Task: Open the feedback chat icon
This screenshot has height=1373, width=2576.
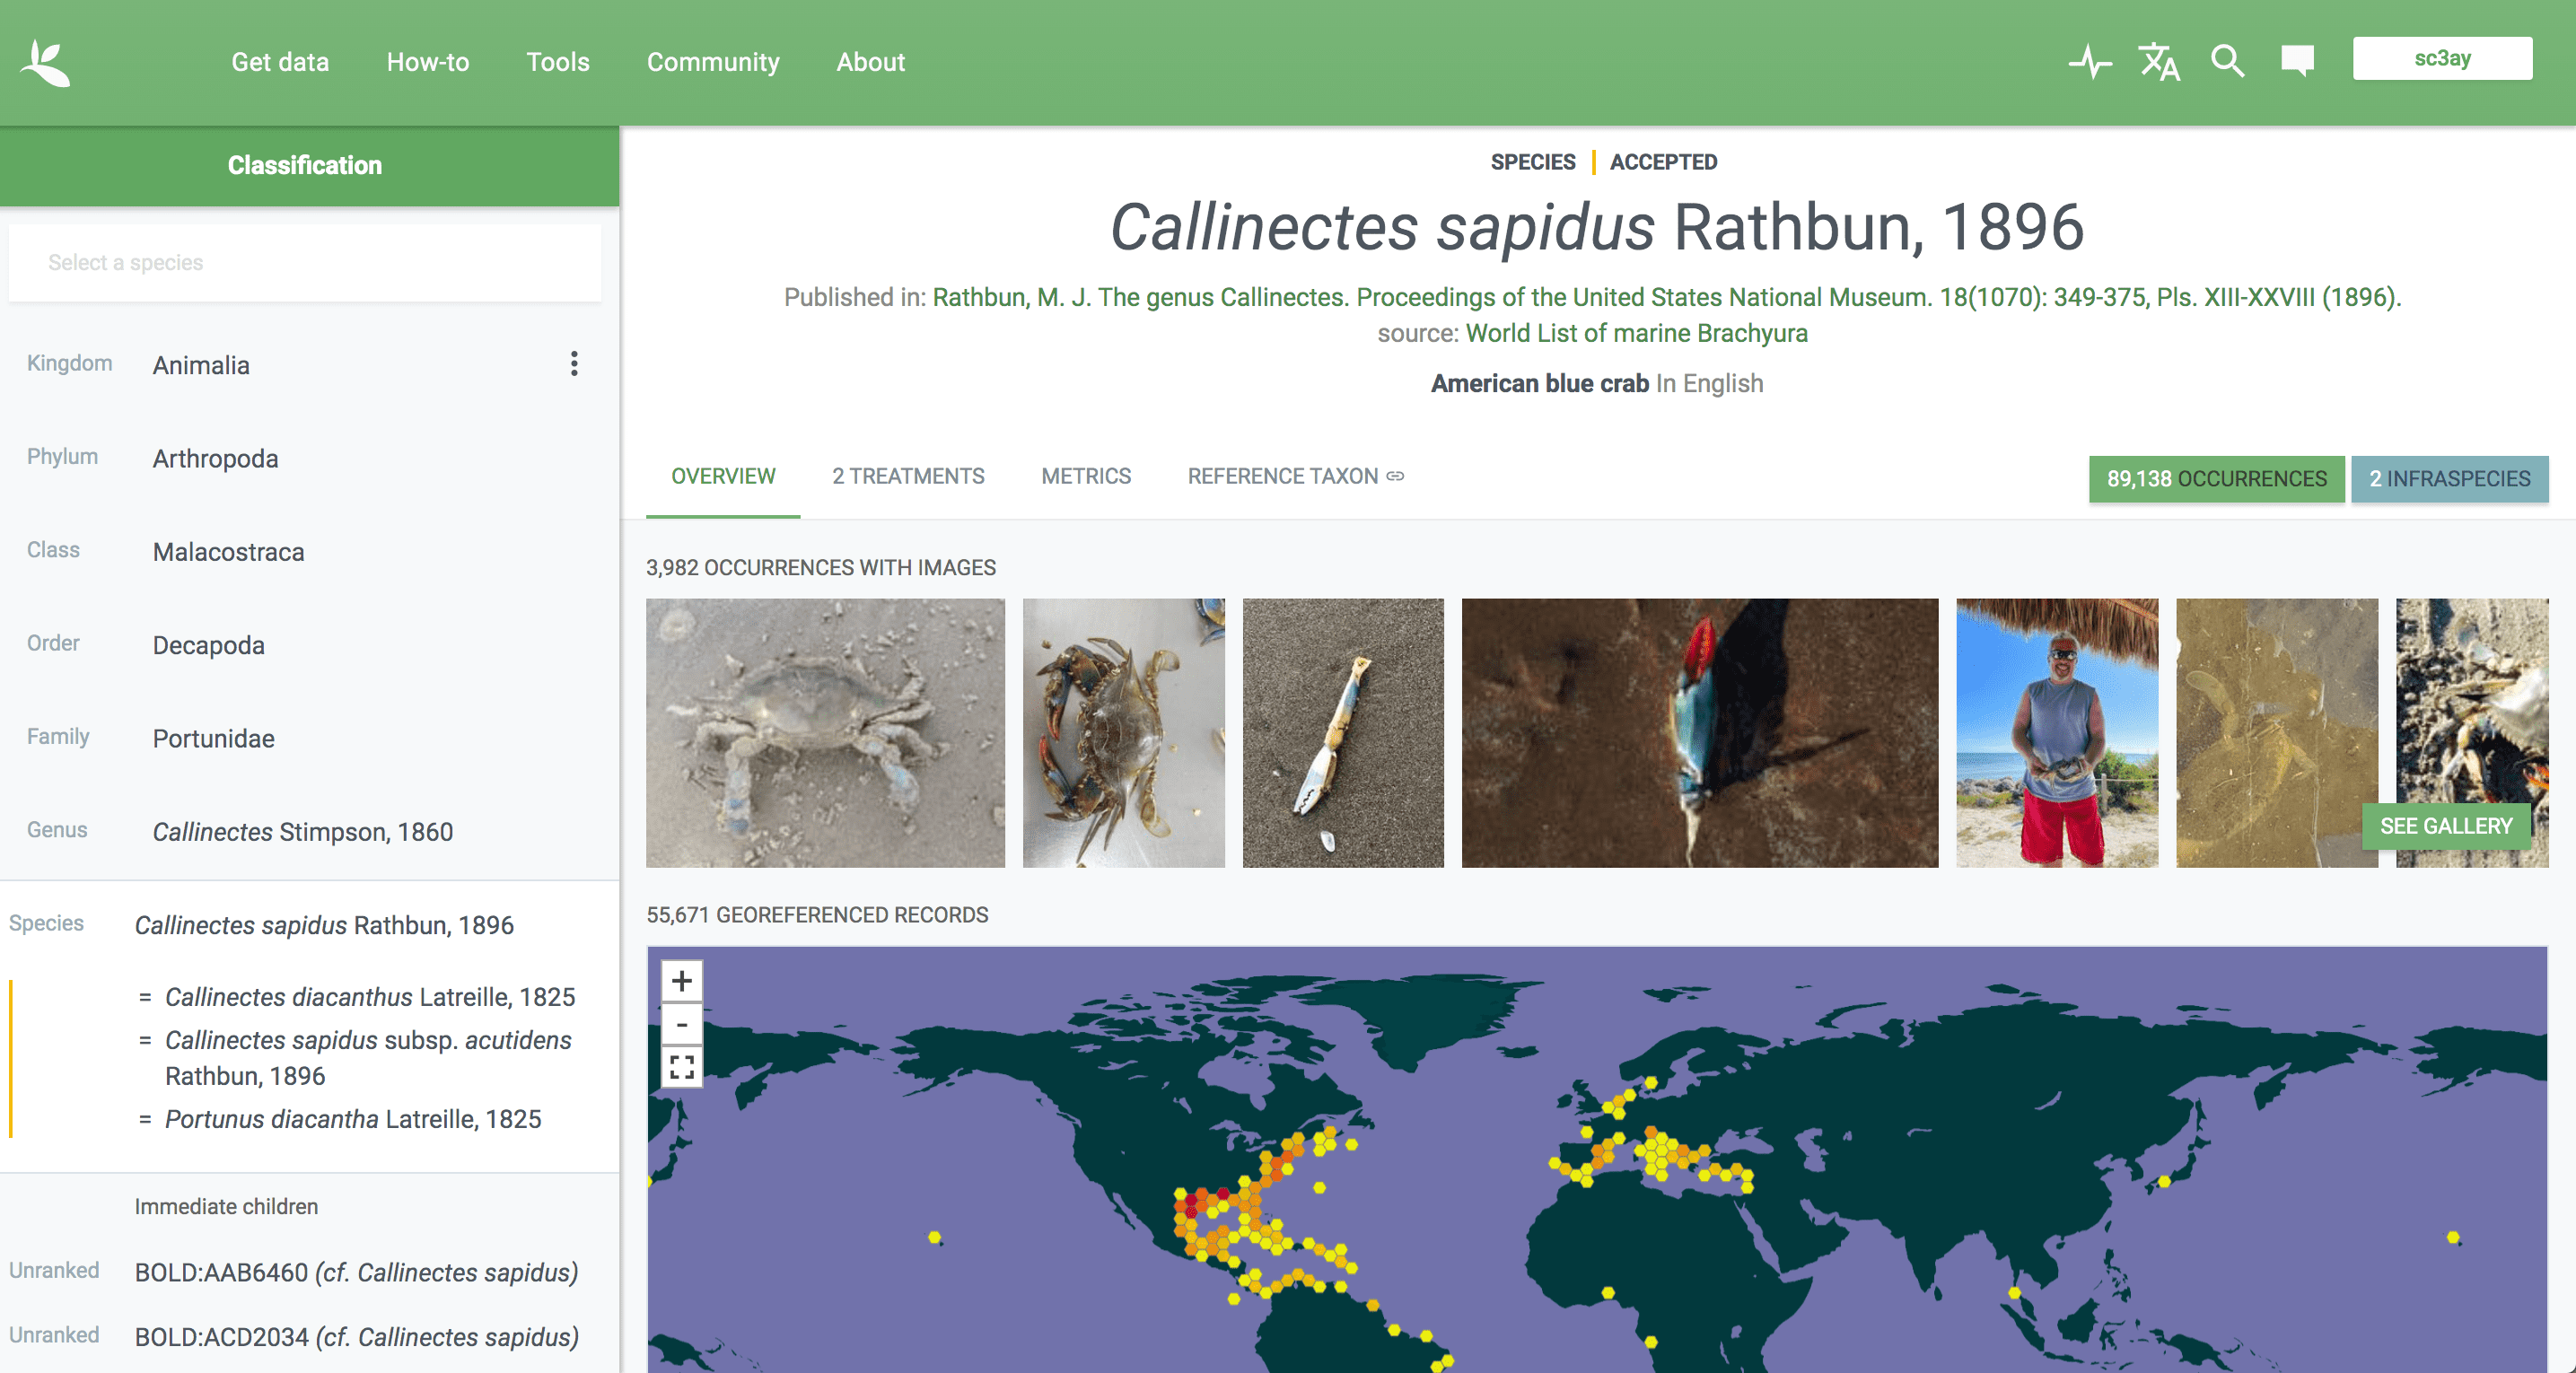Action: pos(2297,61)
